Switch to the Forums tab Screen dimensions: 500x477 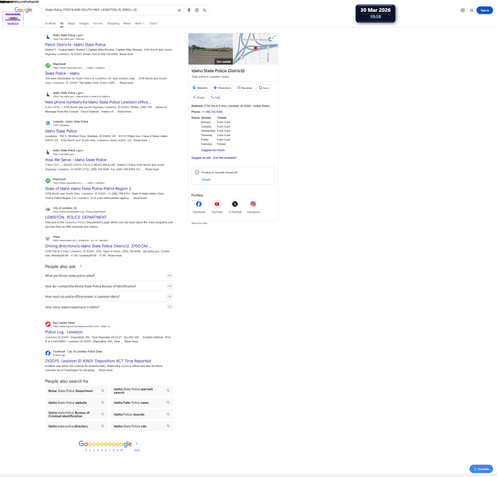click(98, 24)
